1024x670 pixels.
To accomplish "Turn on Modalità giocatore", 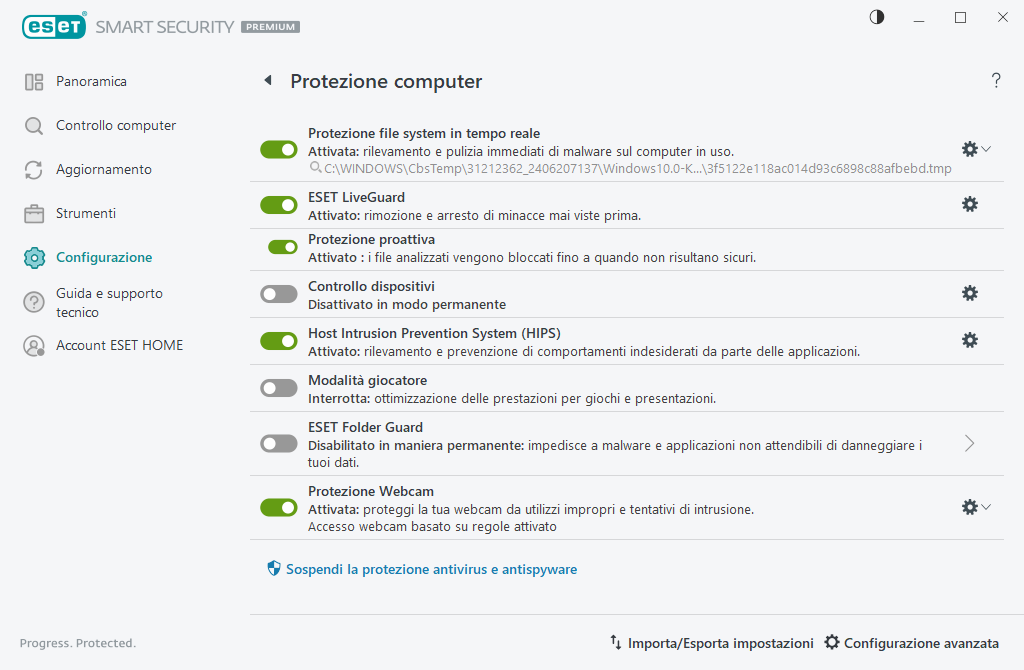I will click(x=278, y=387).
